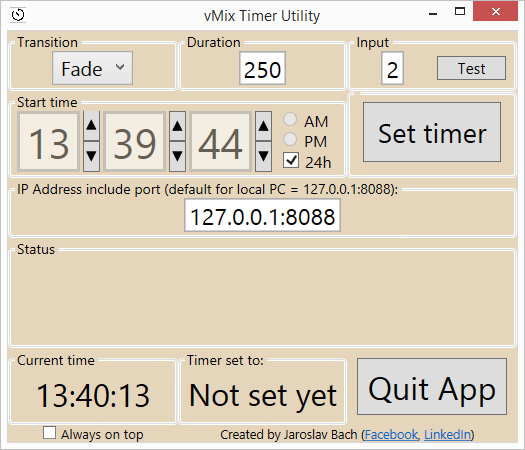Click the Set timer button
The height and width of the screenshot is (450, 525).
pyautogui.click(x=432, y=132)
